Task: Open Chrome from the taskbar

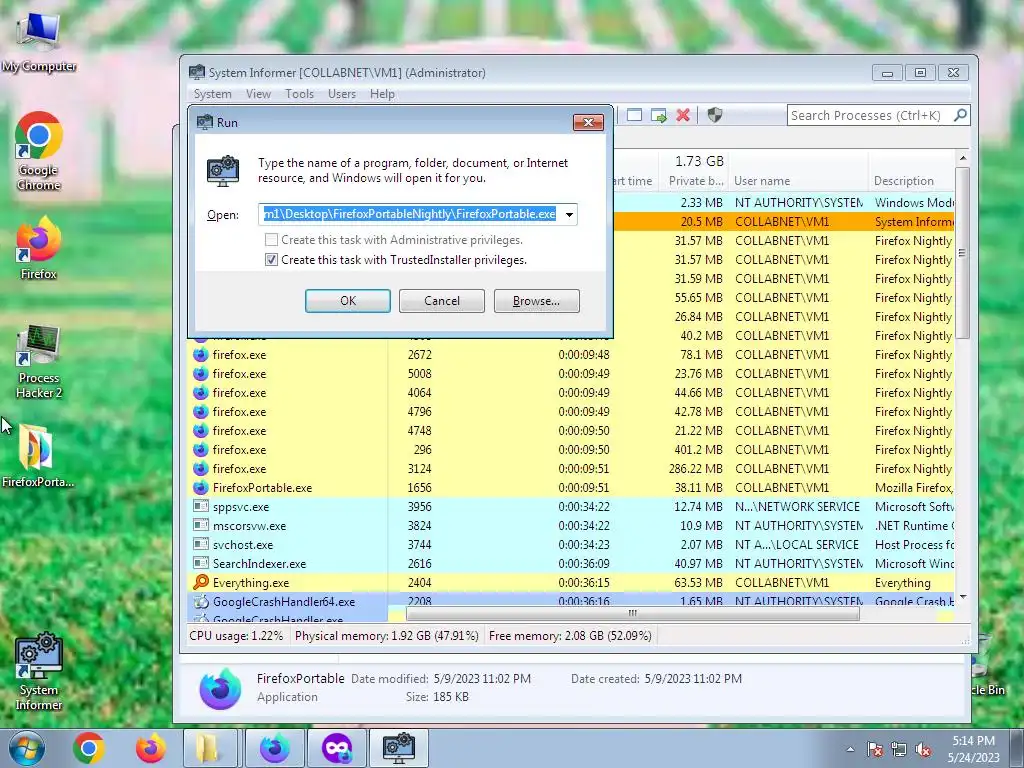Action: 89,748
